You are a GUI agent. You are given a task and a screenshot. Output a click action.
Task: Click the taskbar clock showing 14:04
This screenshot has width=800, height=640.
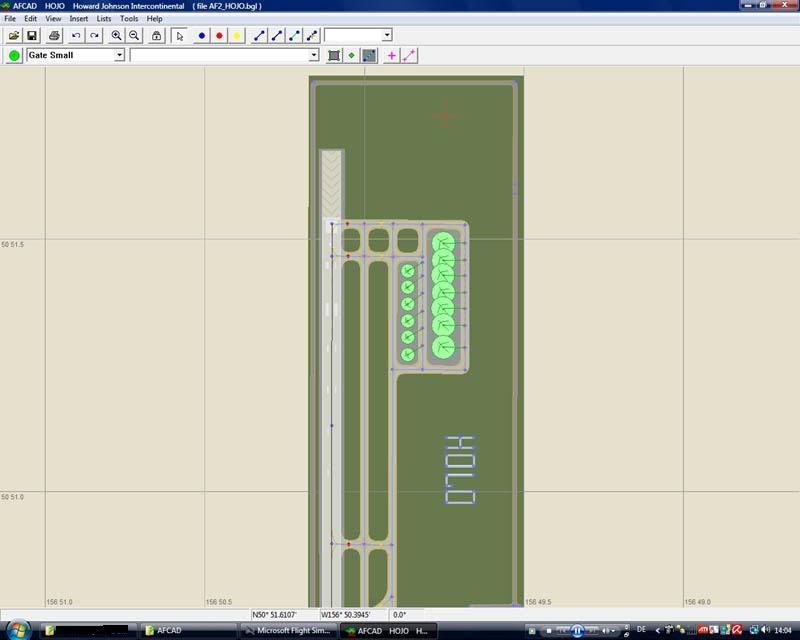pyautogui.click(x=783, y=631)
